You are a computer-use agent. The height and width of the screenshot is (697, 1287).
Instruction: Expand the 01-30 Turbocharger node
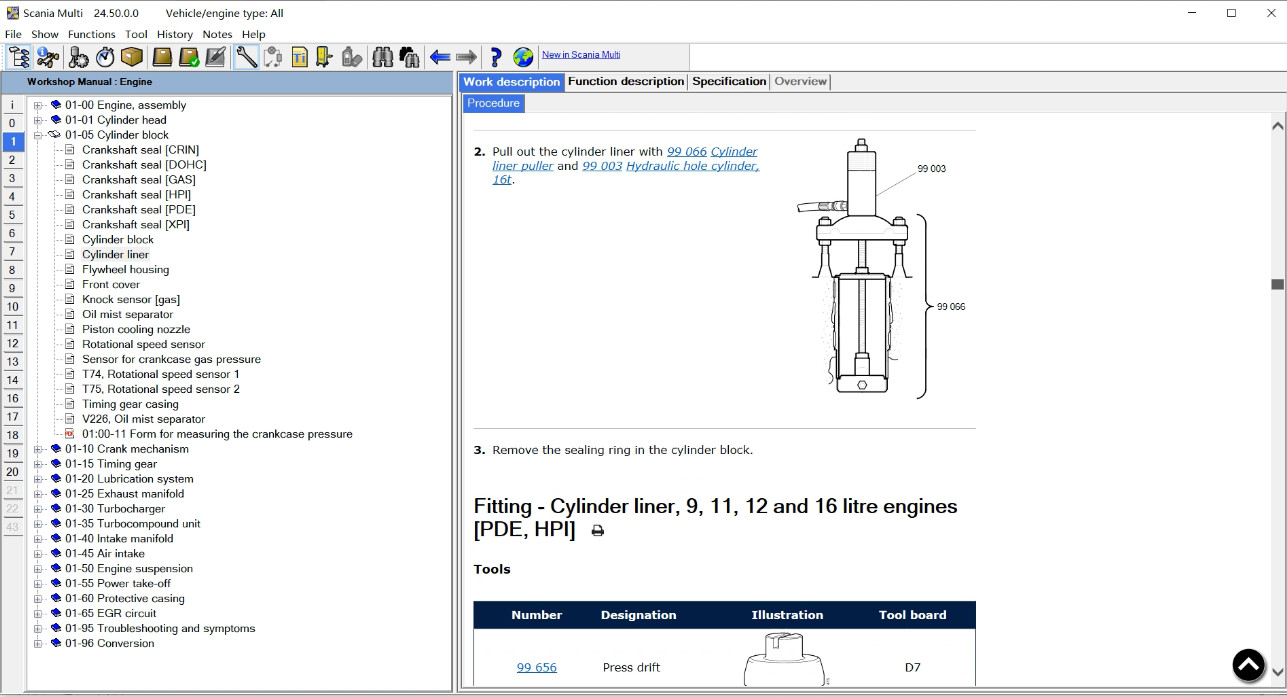tap(38, 509)
